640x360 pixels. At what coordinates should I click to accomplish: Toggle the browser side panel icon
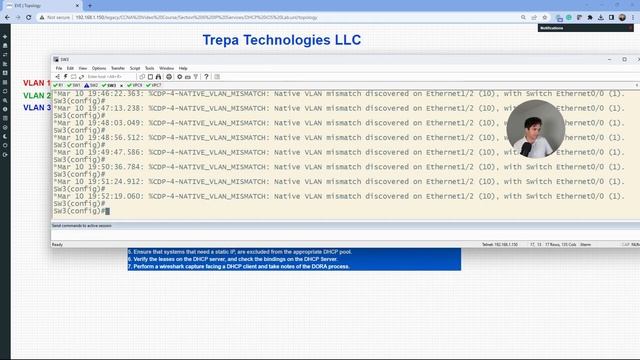pos(611,18)
